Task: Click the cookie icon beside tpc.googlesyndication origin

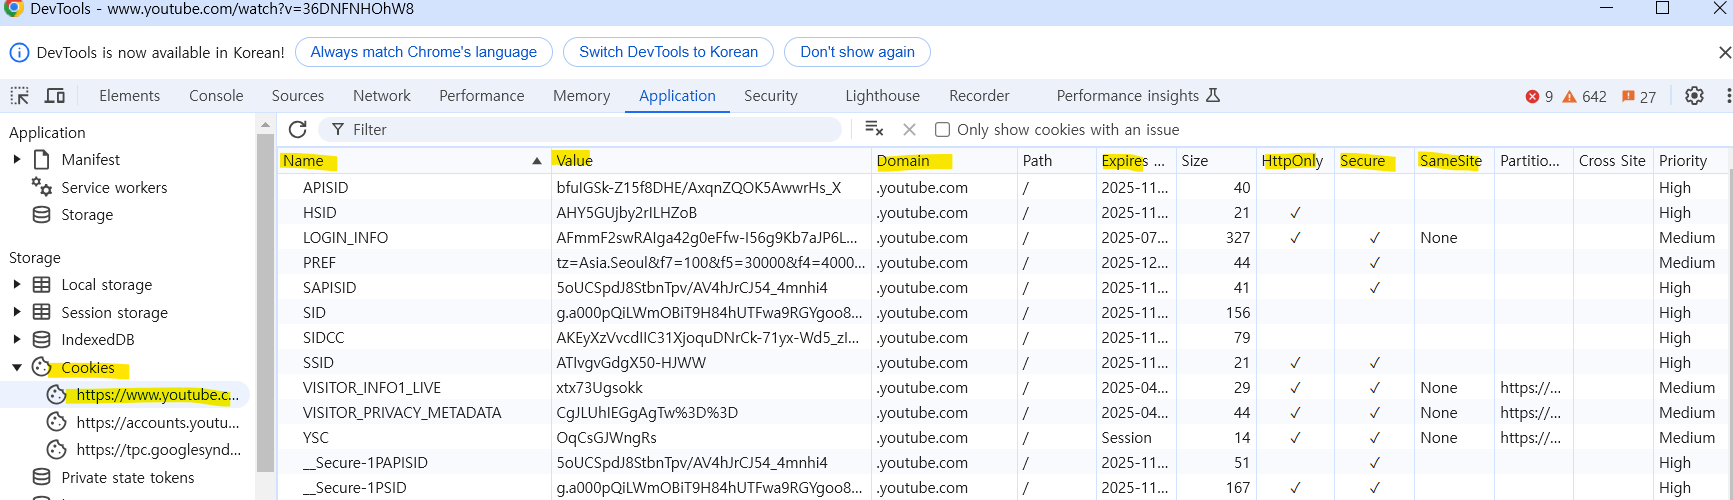Action: [57, 450]
